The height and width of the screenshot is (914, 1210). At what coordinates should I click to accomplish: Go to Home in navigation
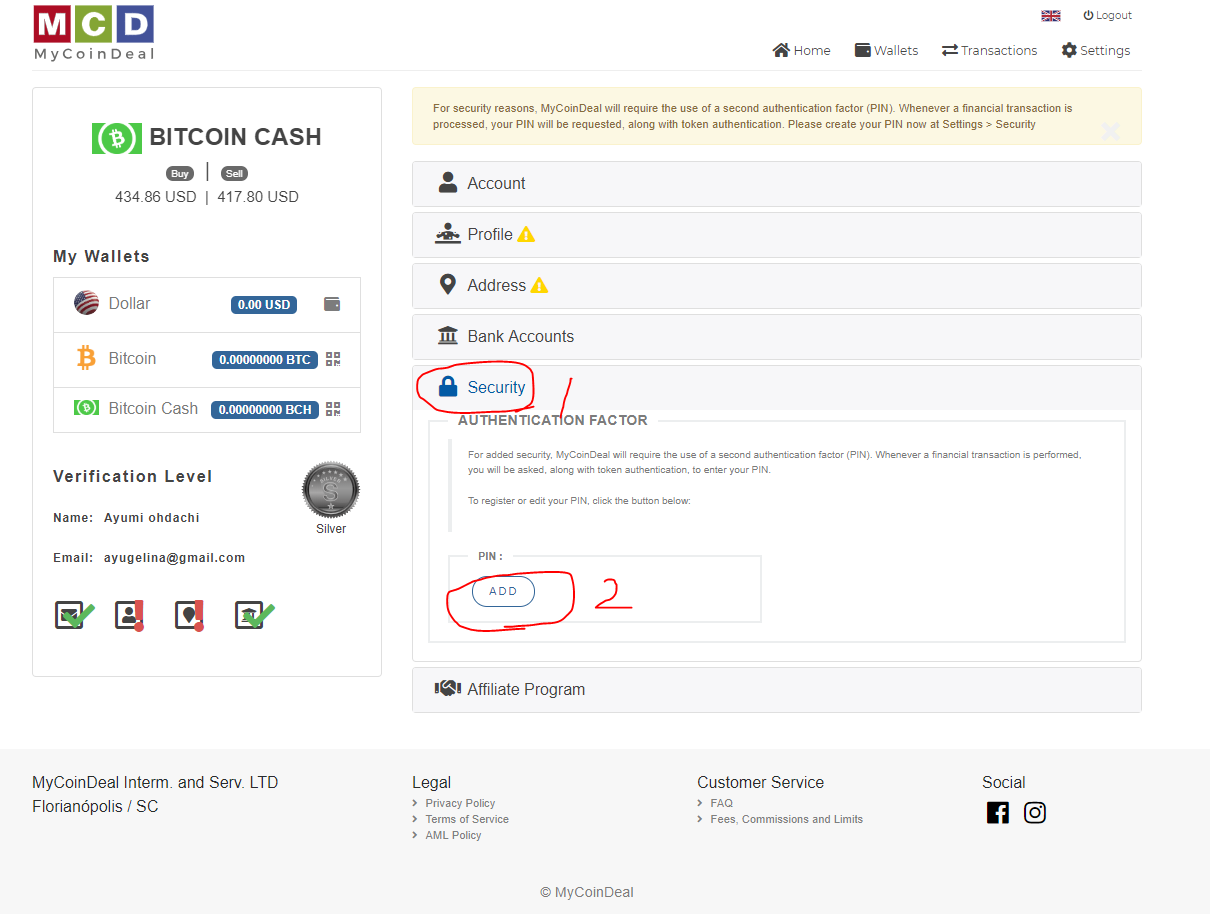(x=801, y=50)
